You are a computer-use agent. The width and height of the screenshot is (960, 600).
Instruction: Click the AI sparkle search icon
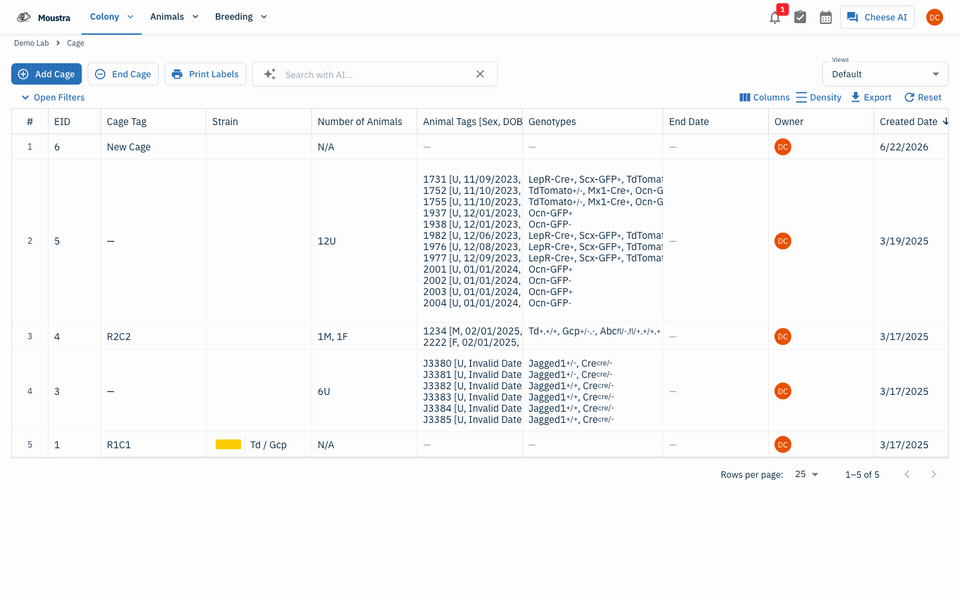(x=269, y=74)
